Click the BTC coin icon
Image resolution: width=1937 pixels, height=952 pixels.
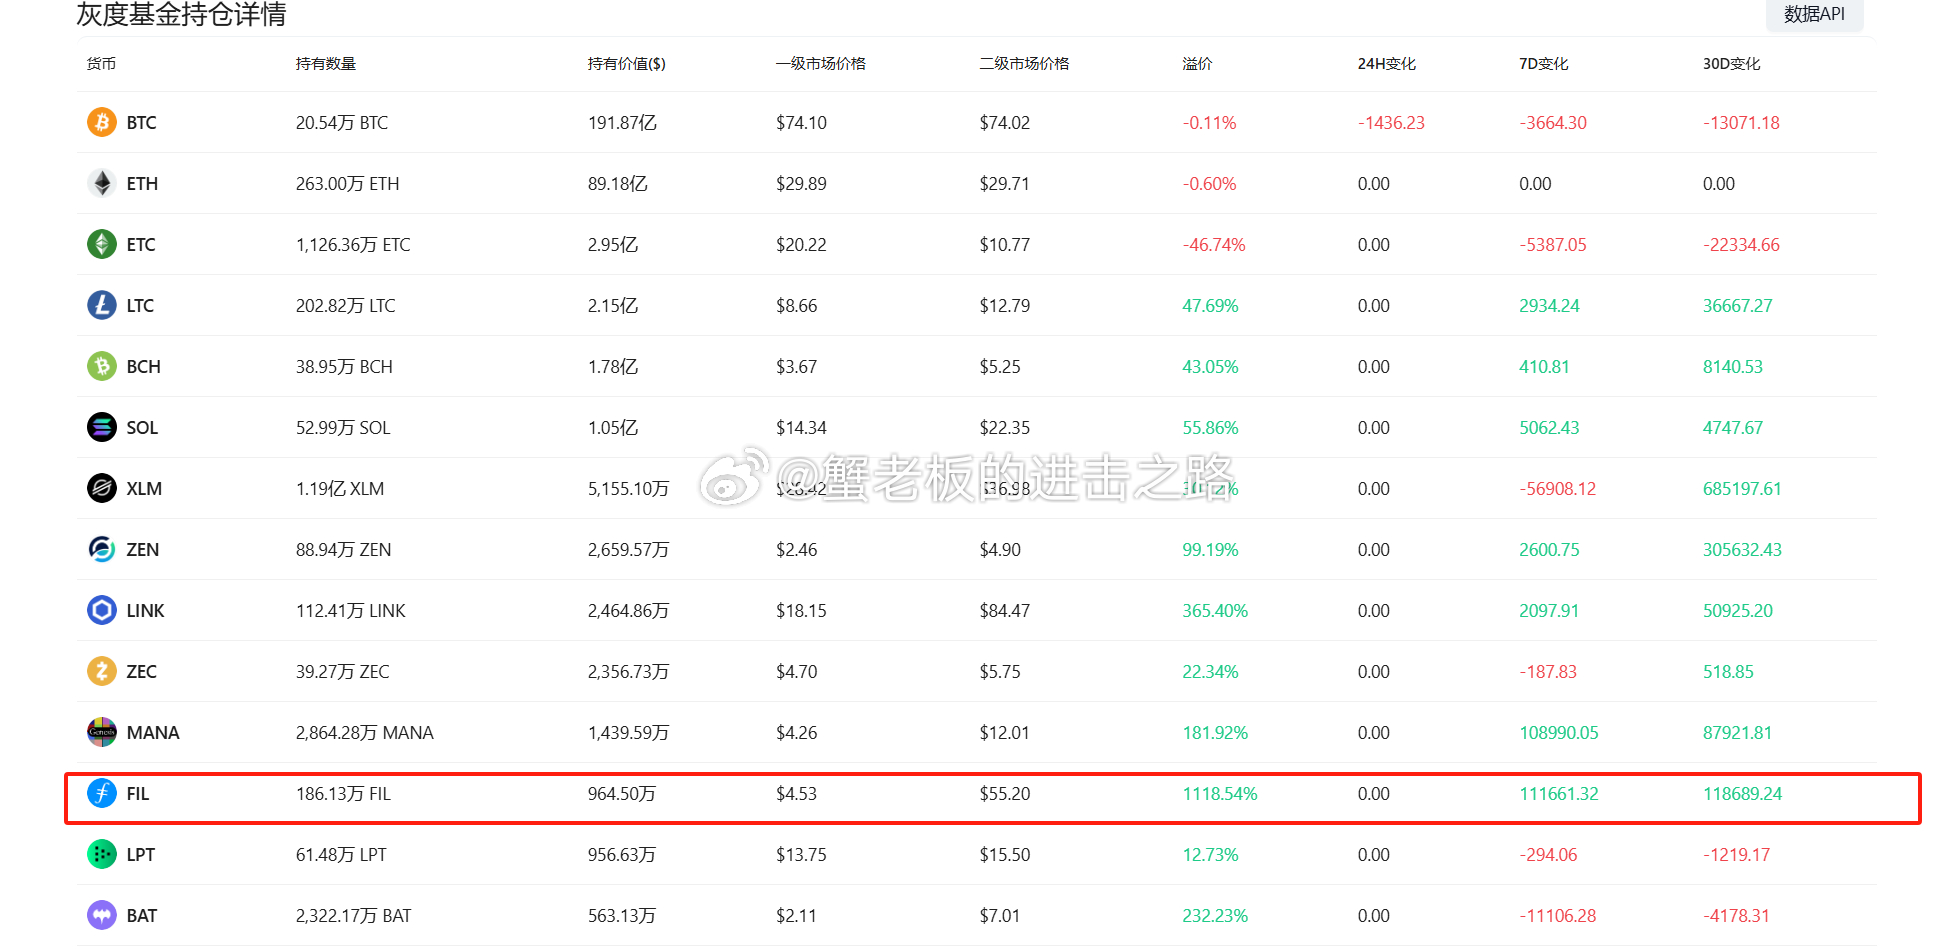102,122
